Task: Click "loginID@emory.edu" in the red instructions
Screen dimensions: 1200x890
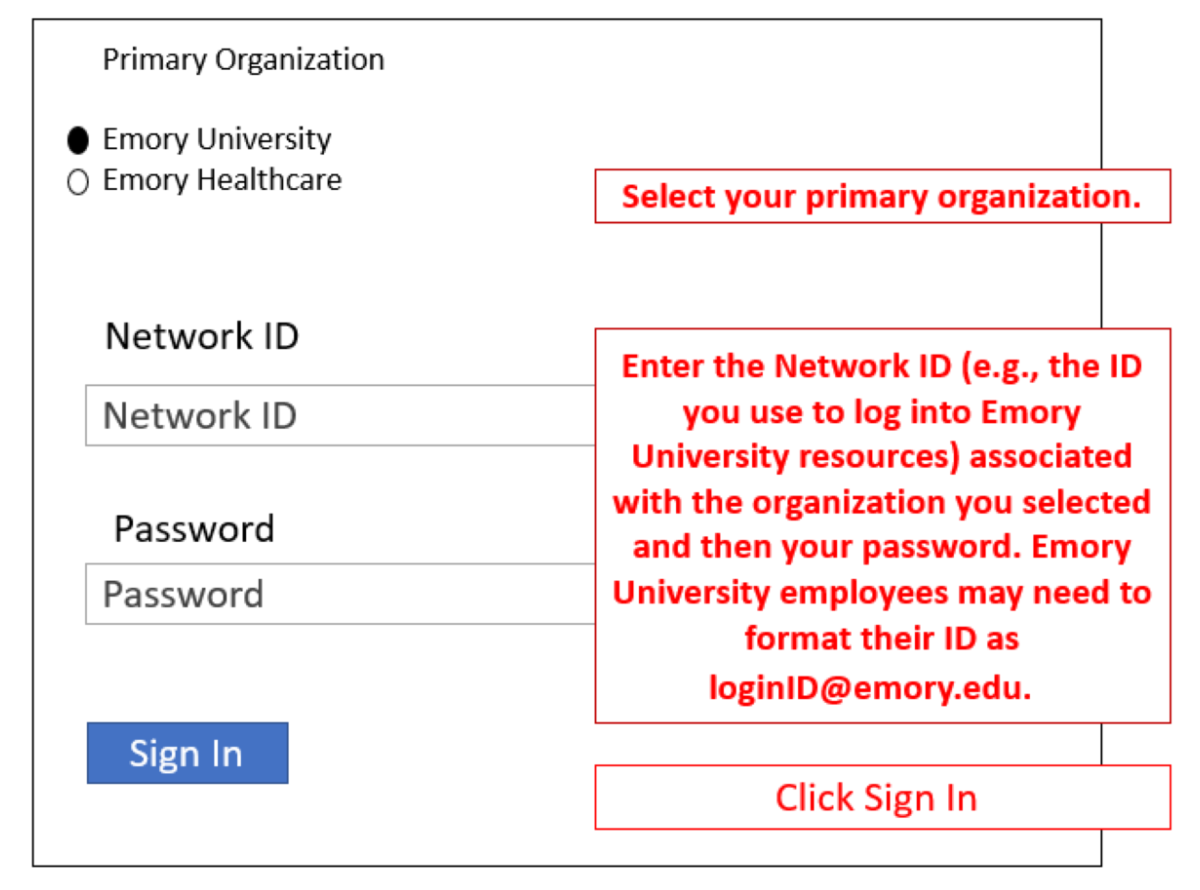Action: tap(870, 685)
